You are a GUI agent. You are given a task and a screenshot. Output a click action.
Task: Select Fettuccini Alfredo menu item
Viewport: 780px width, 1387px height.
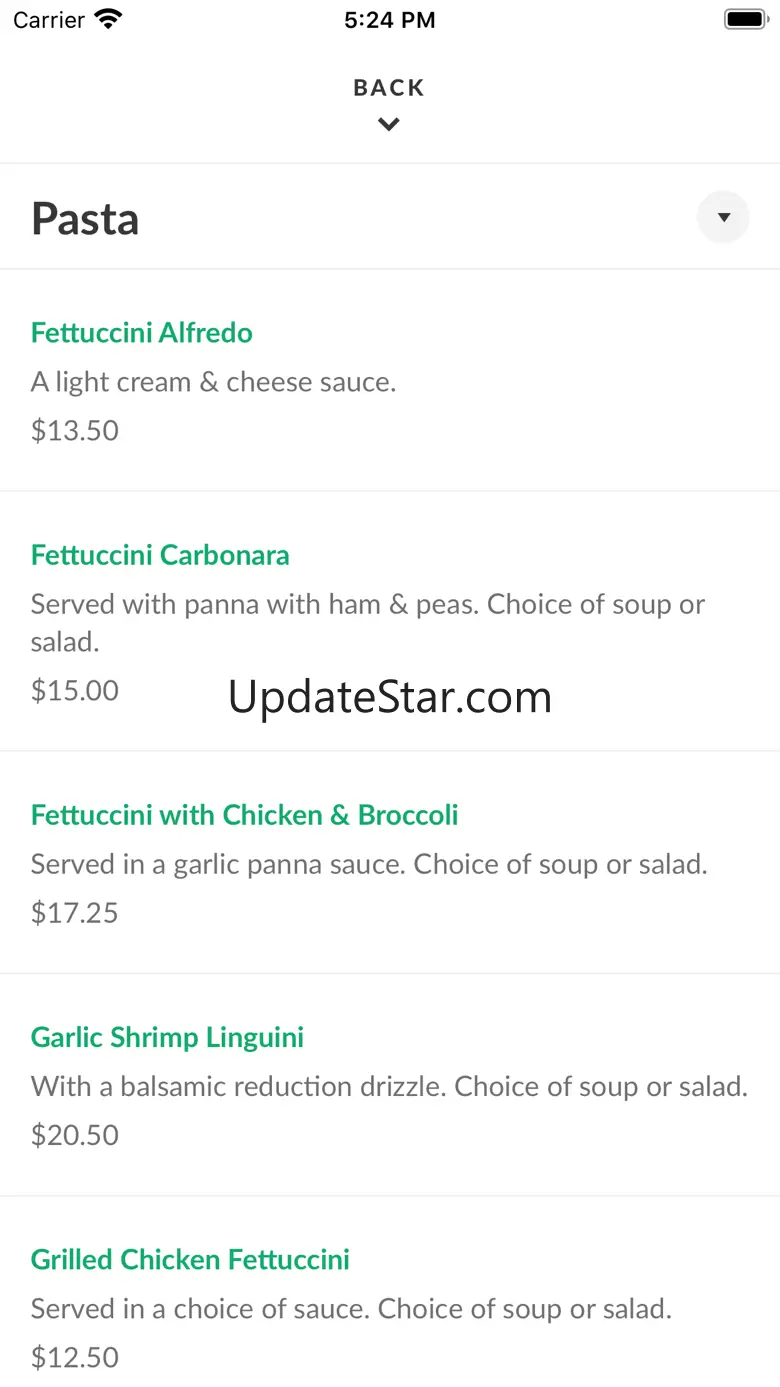142,333
